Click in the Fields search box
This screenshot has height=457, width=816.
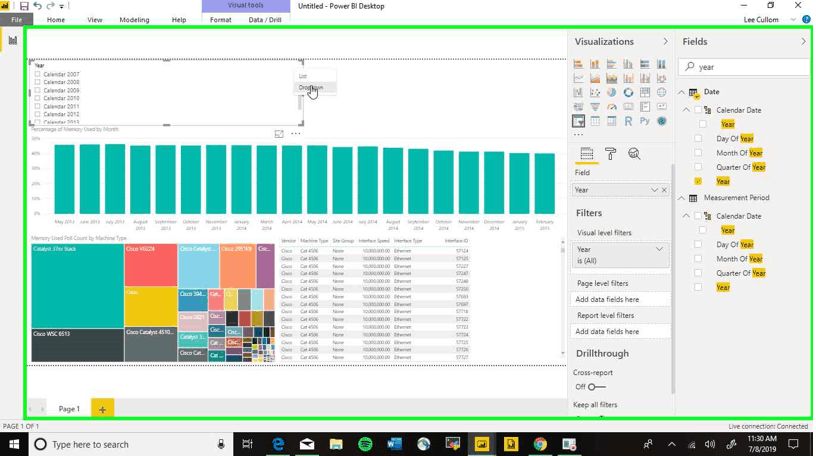tap(745, 67)
